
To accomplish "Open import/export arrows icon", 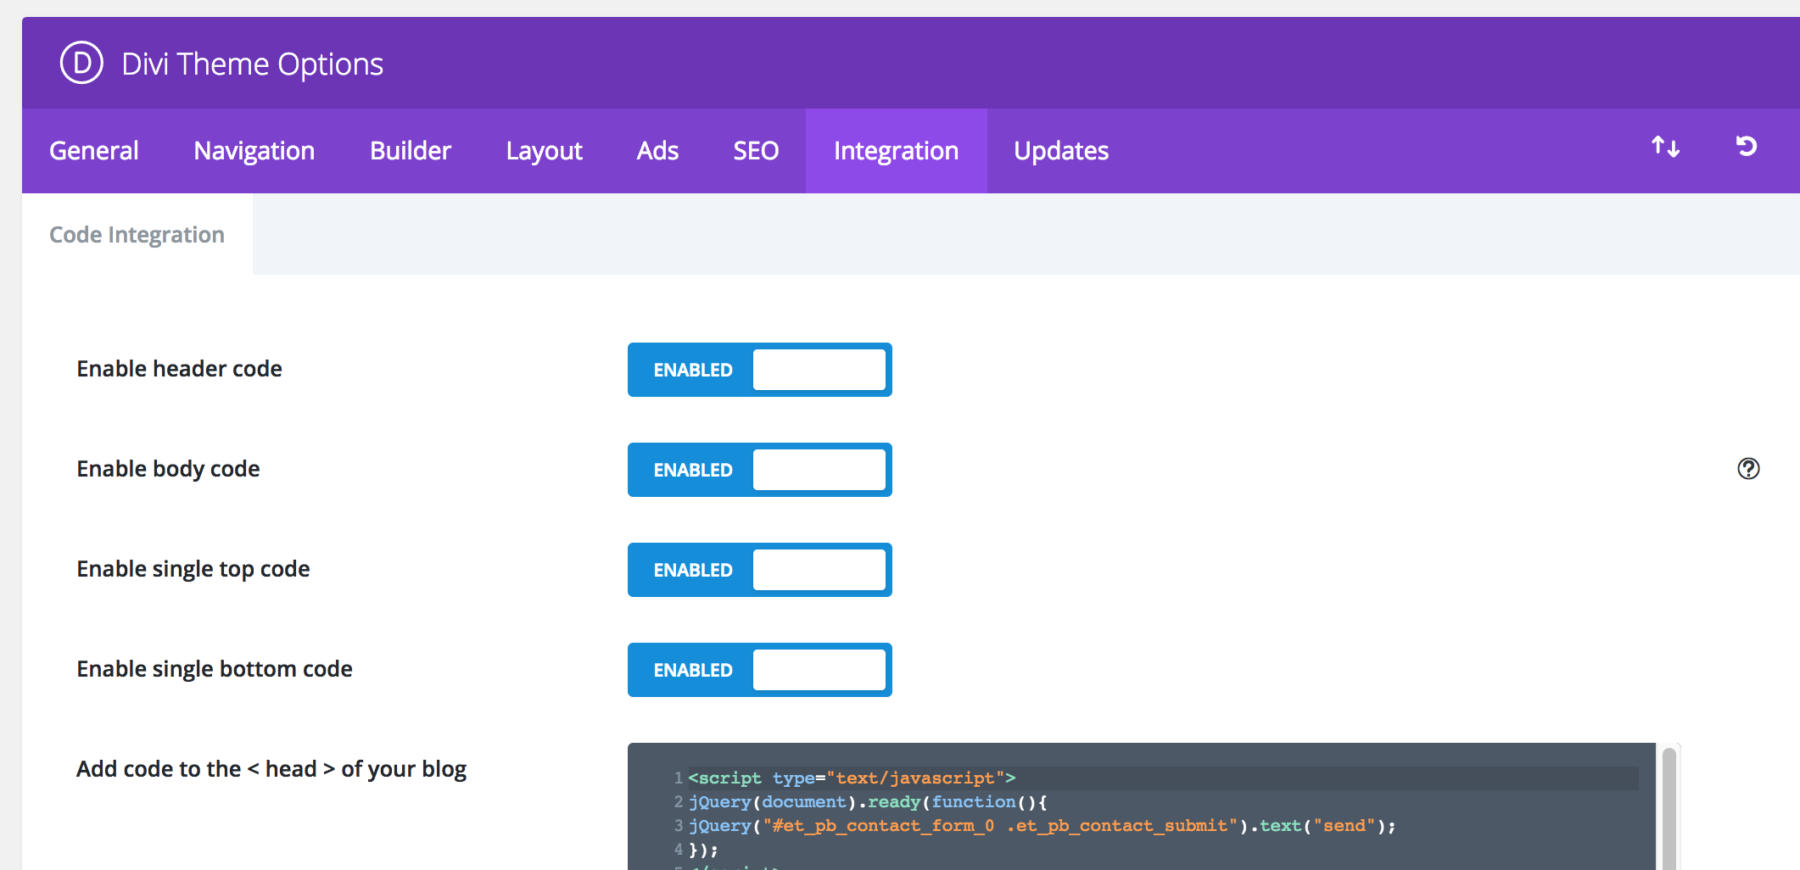I will click(x=1665, y=147).
